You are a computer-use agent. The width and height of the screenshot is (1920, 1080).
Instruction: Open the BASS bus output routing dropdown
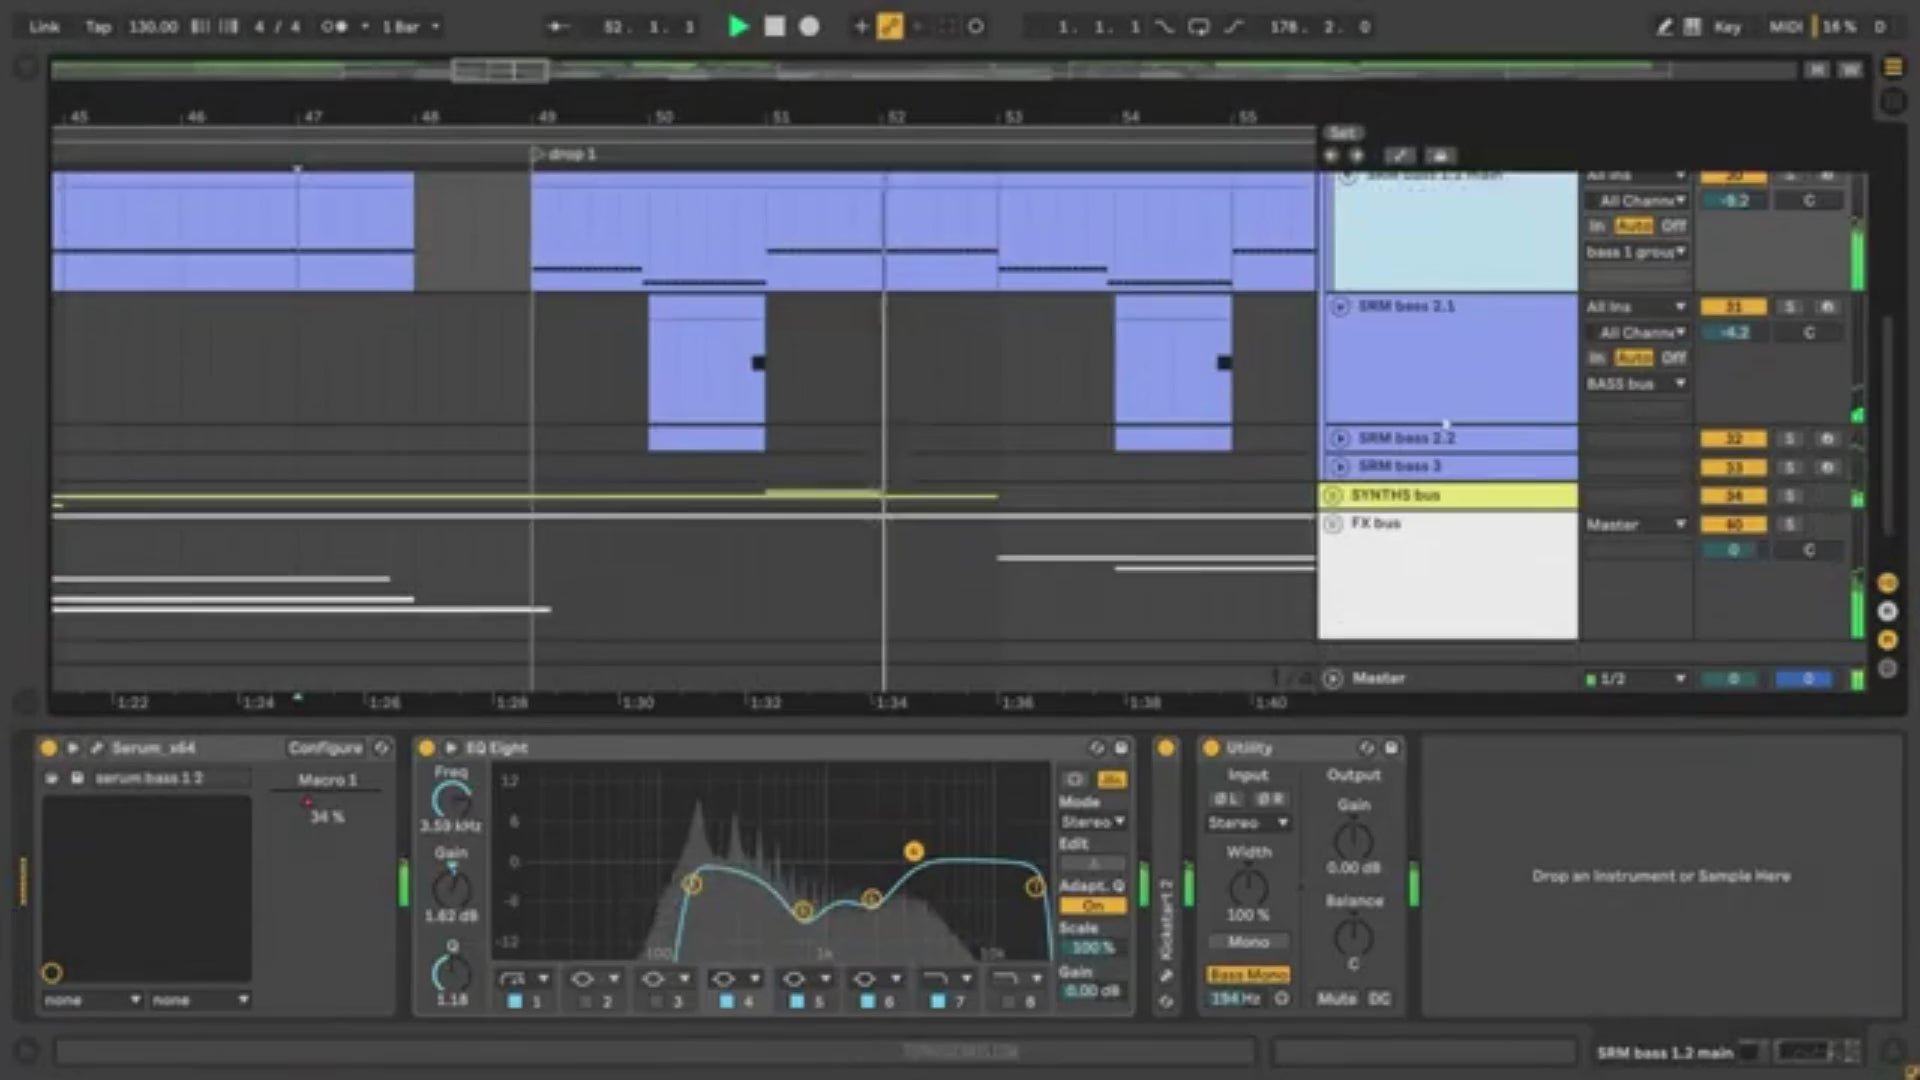pyautogui.click(x=1636, y=384)
